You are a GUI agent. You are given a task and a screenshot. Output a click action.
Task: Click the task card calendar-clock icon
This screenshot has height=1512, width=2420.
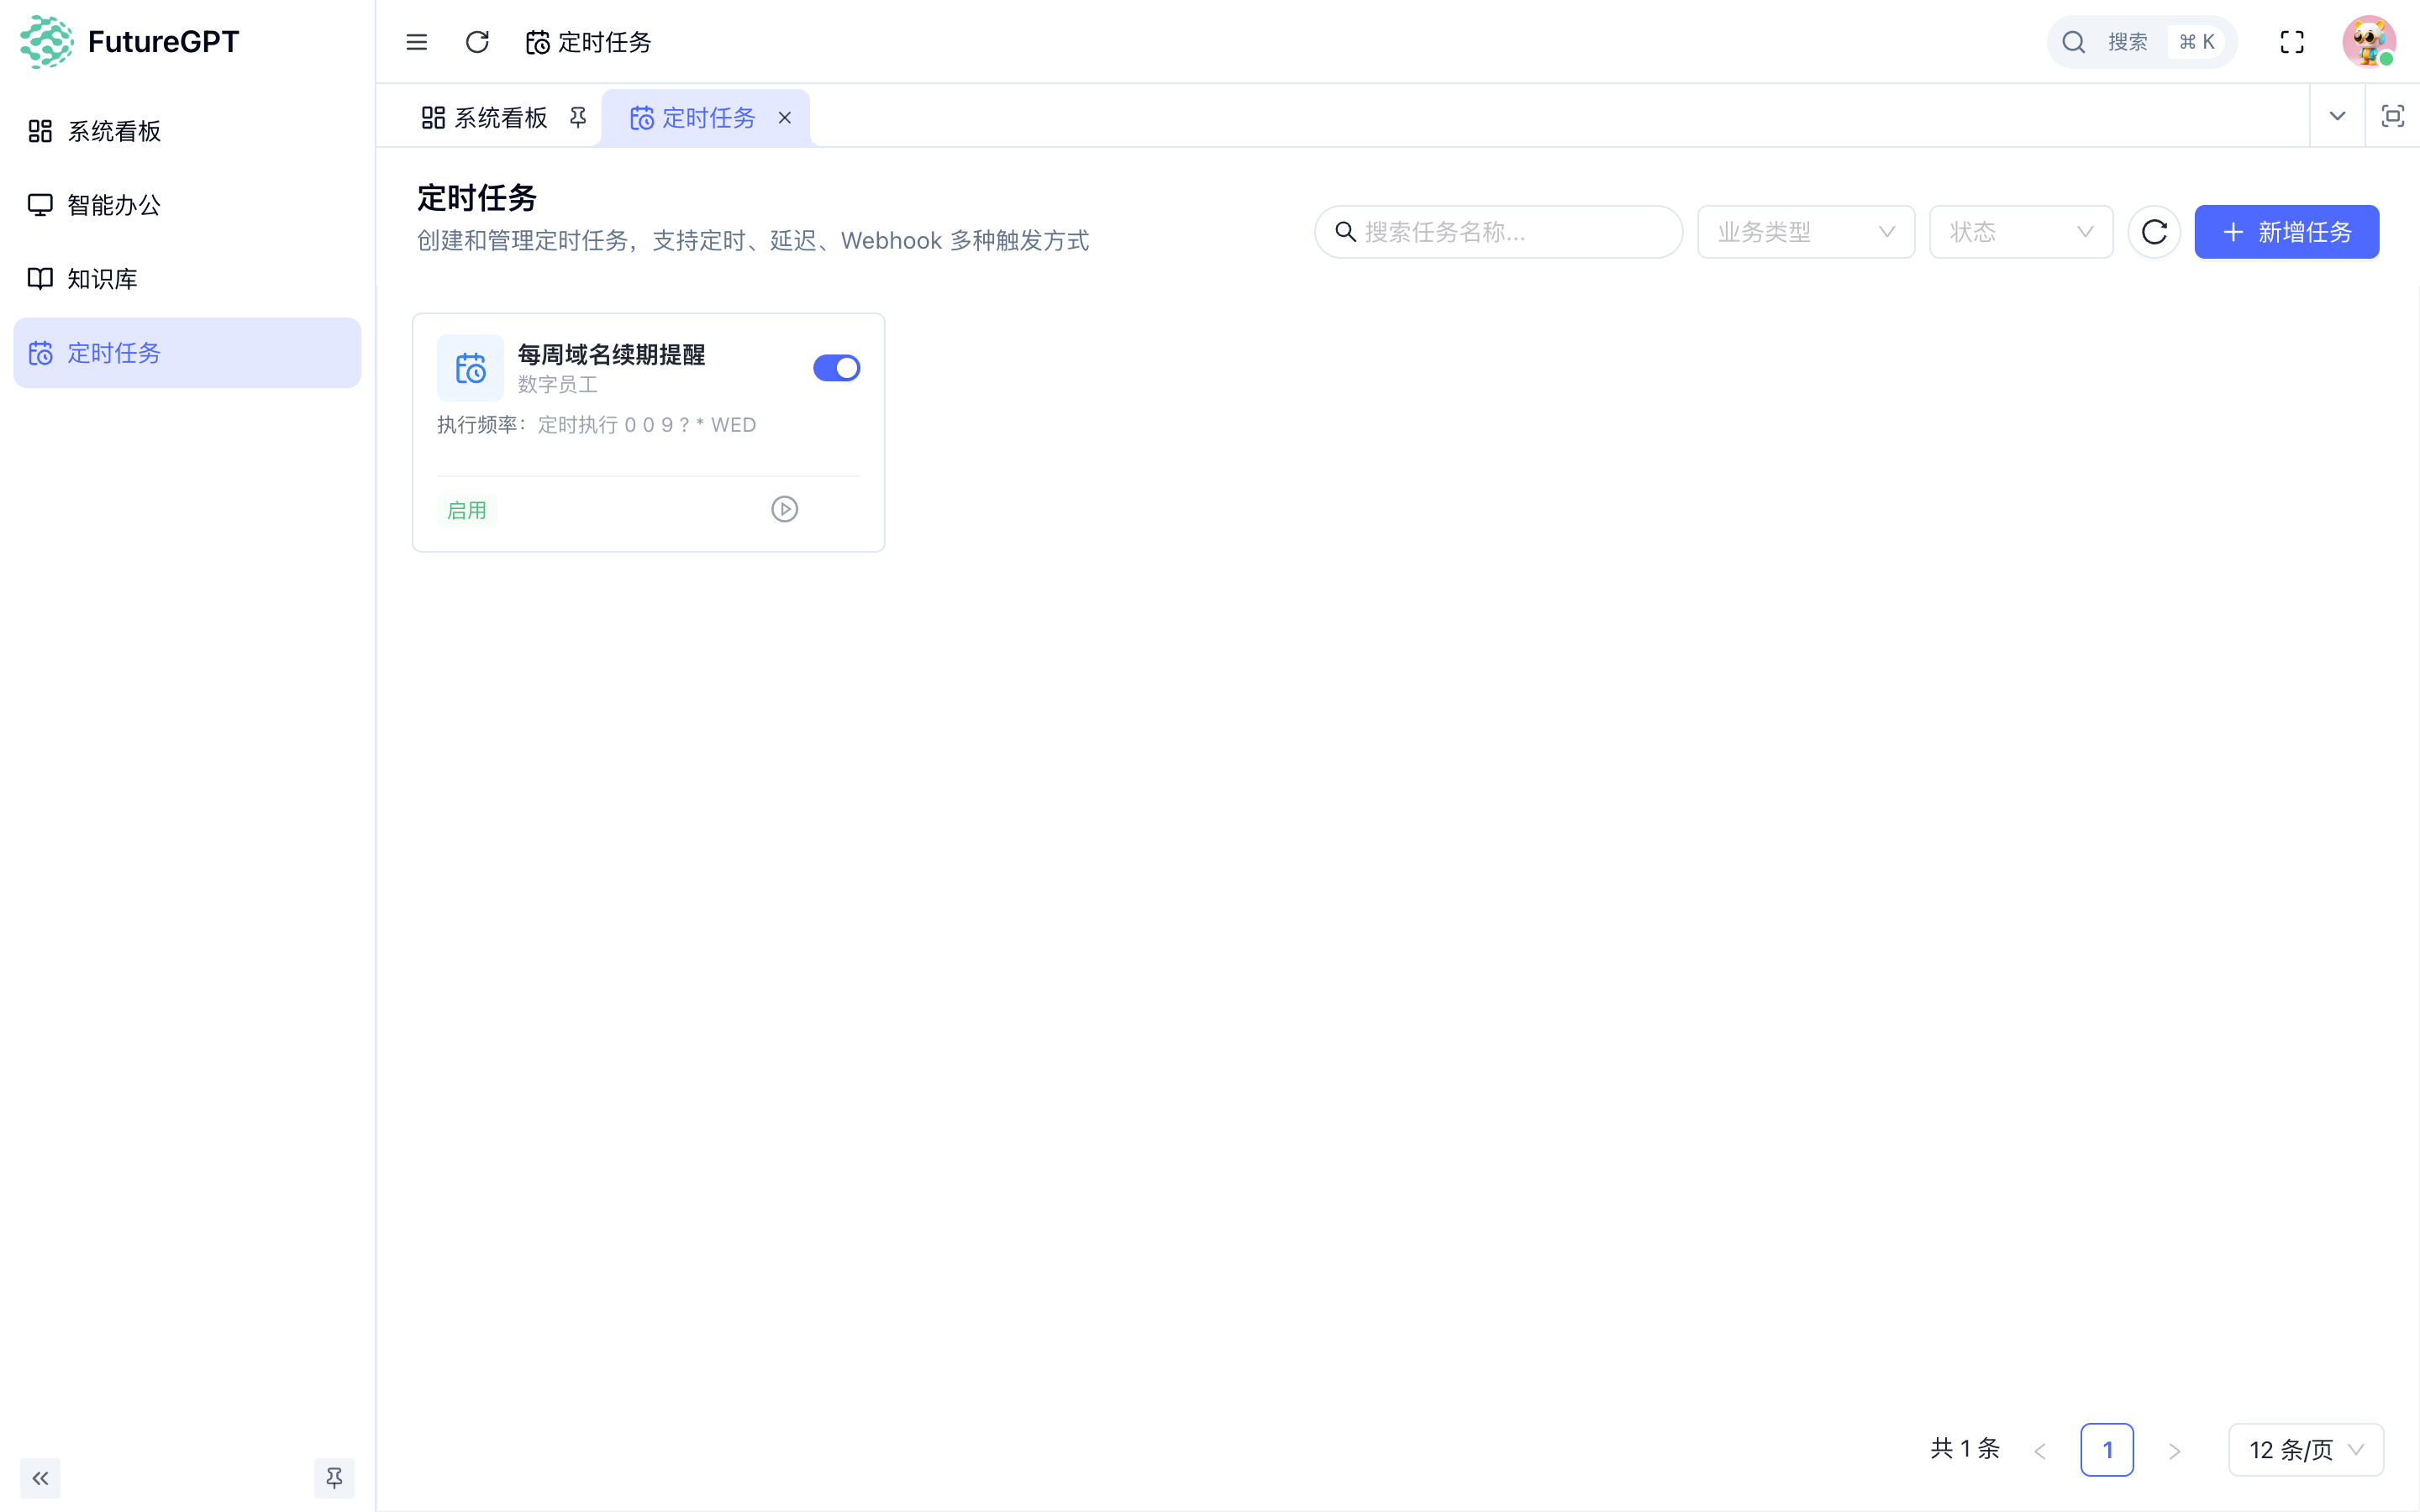coord(470,368)
